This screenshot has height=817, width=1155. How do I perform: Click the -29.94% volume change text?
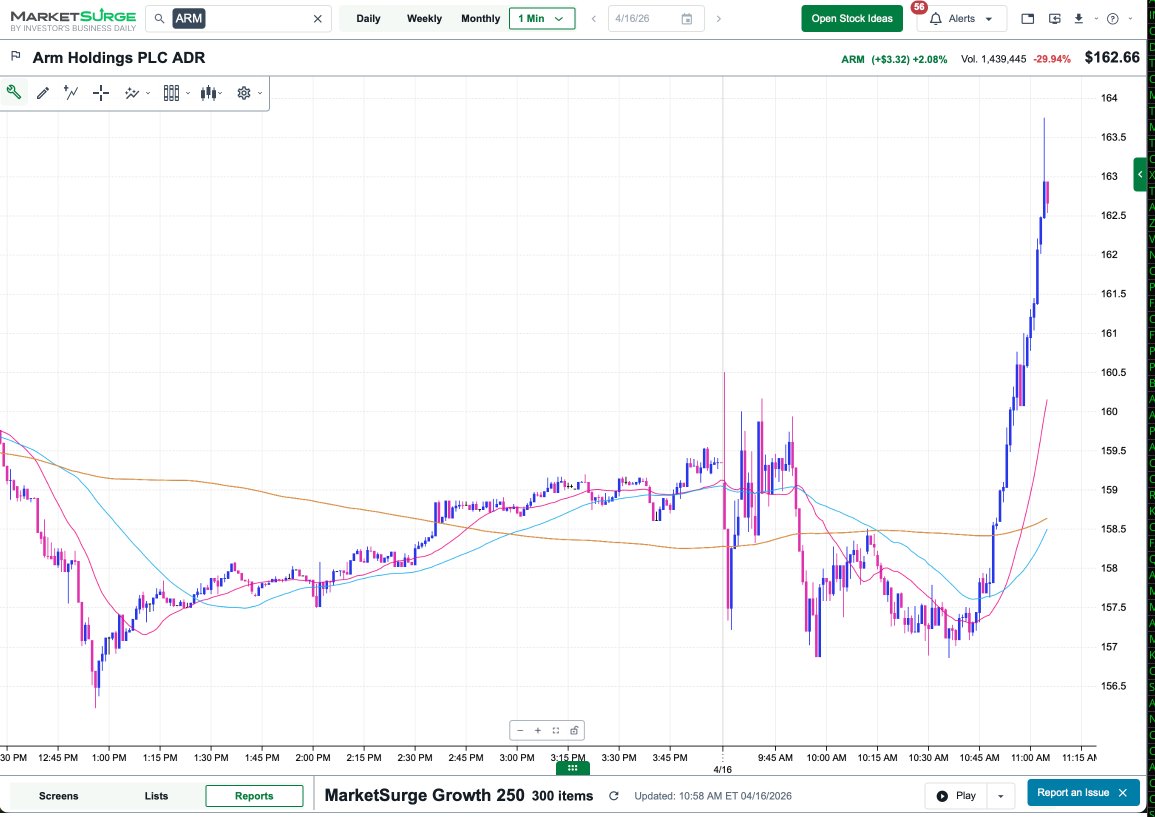(1052, 59)
